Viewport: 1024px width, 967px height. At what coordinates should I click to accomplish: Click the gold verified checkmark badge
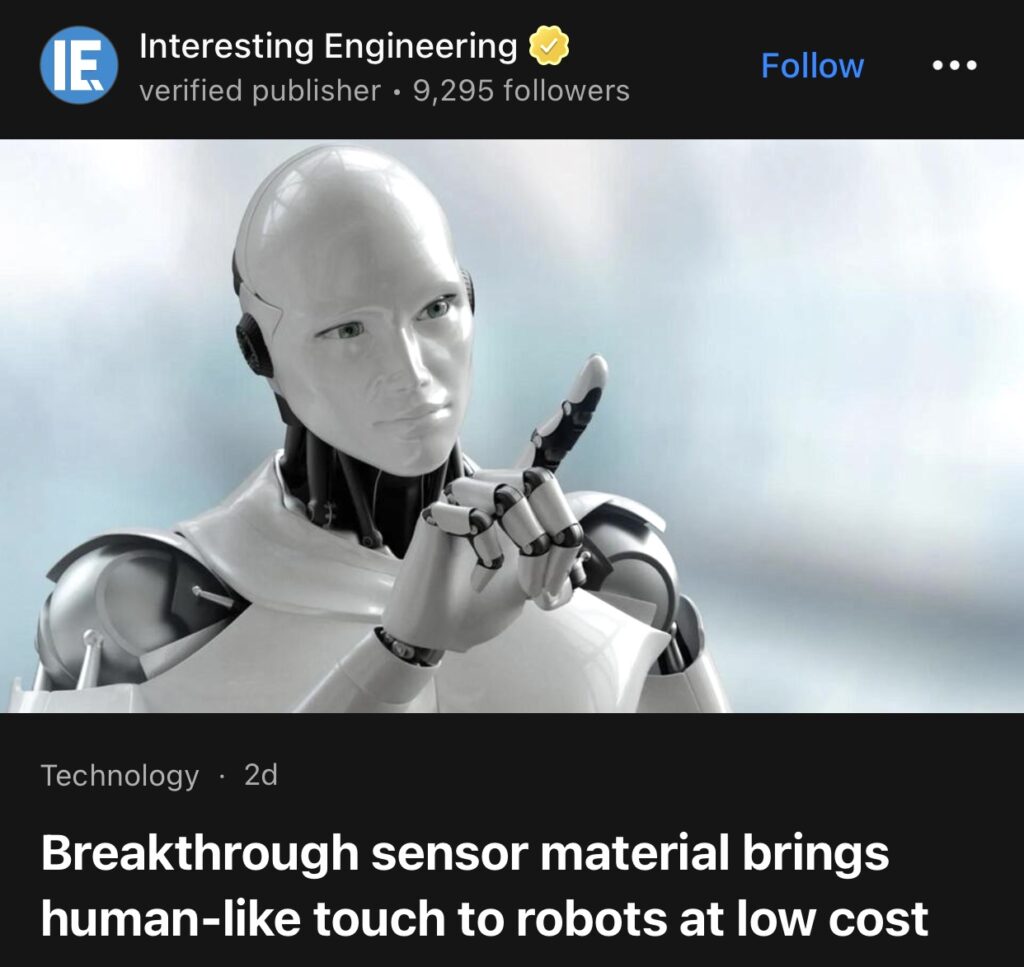click(x=549, y=46)
